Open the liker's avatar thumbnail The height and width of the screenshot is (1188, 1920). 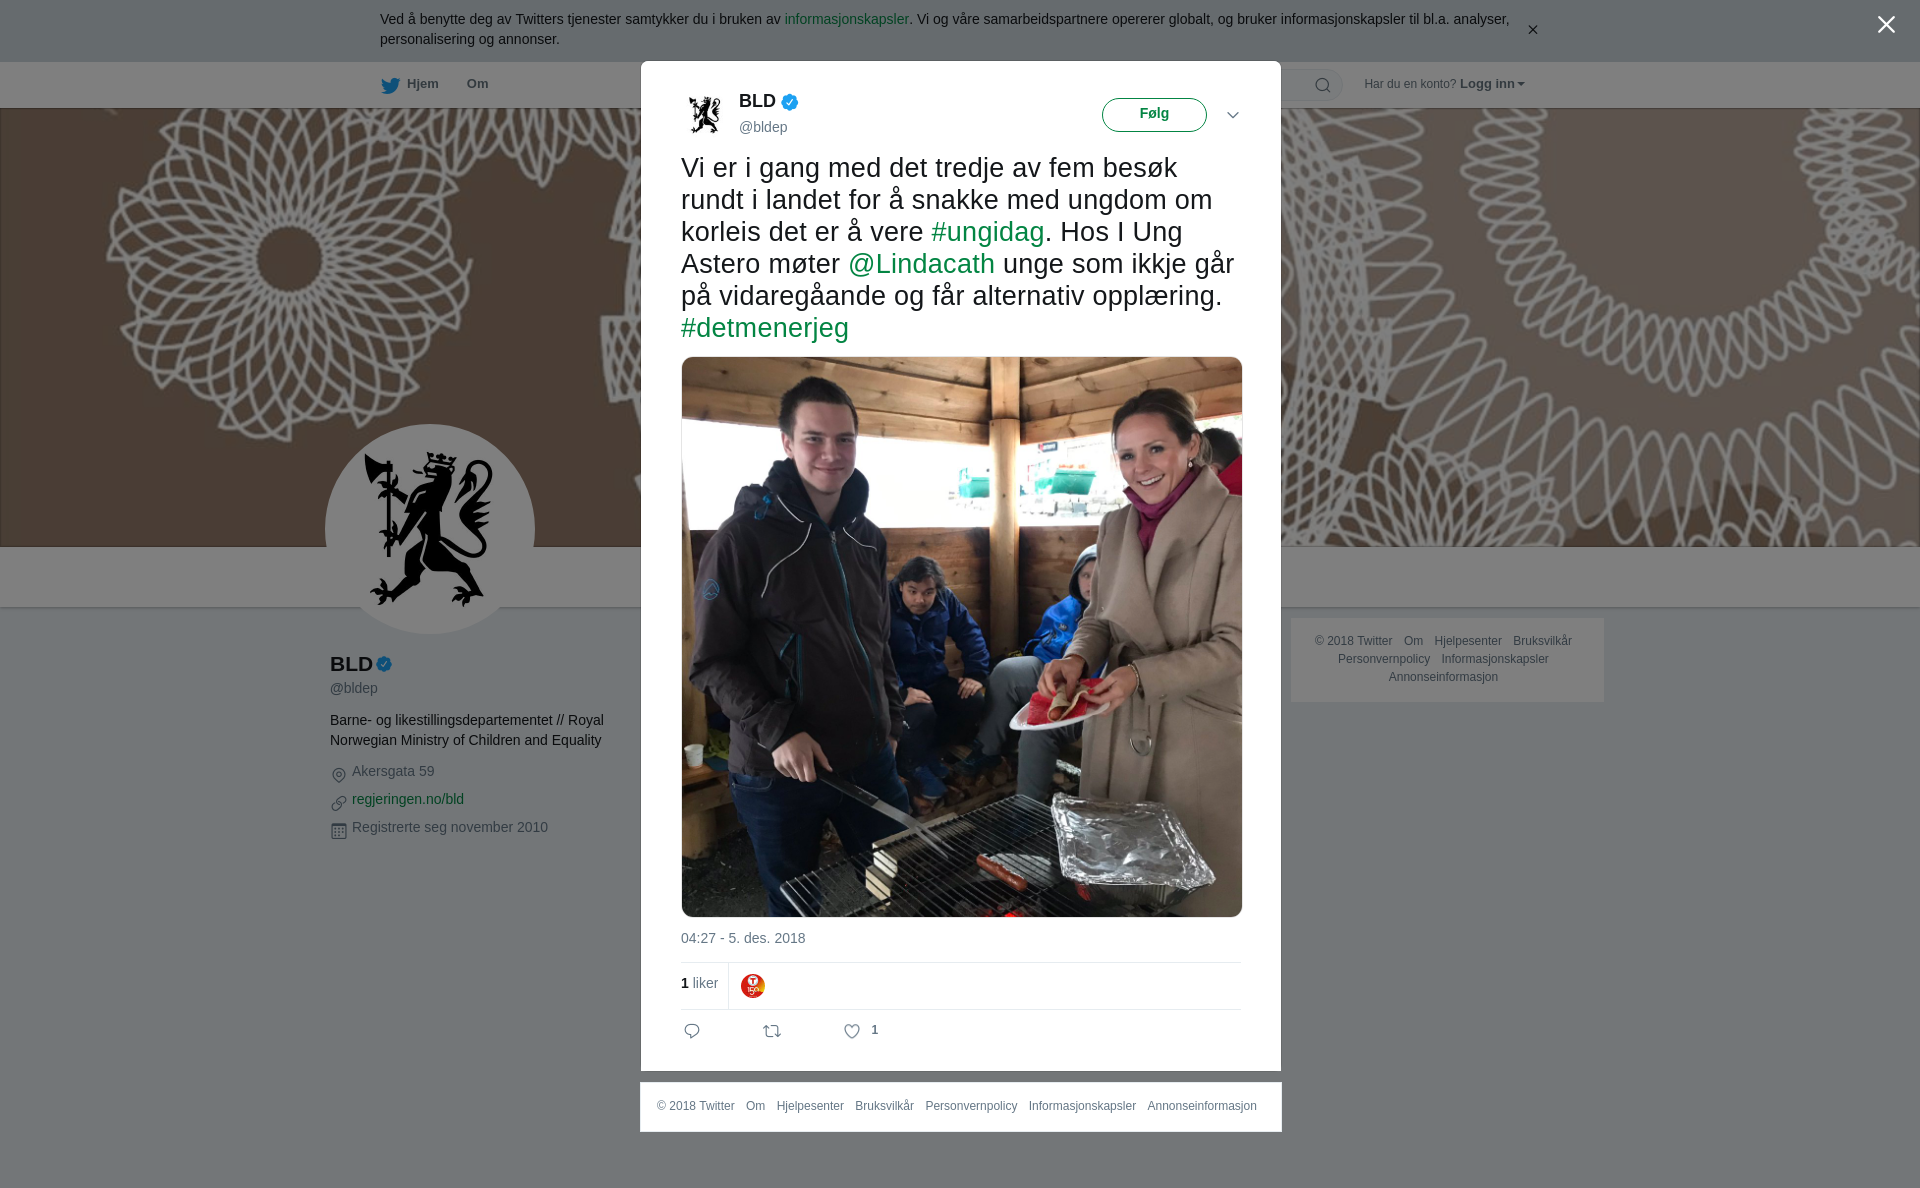pos(753,986)
